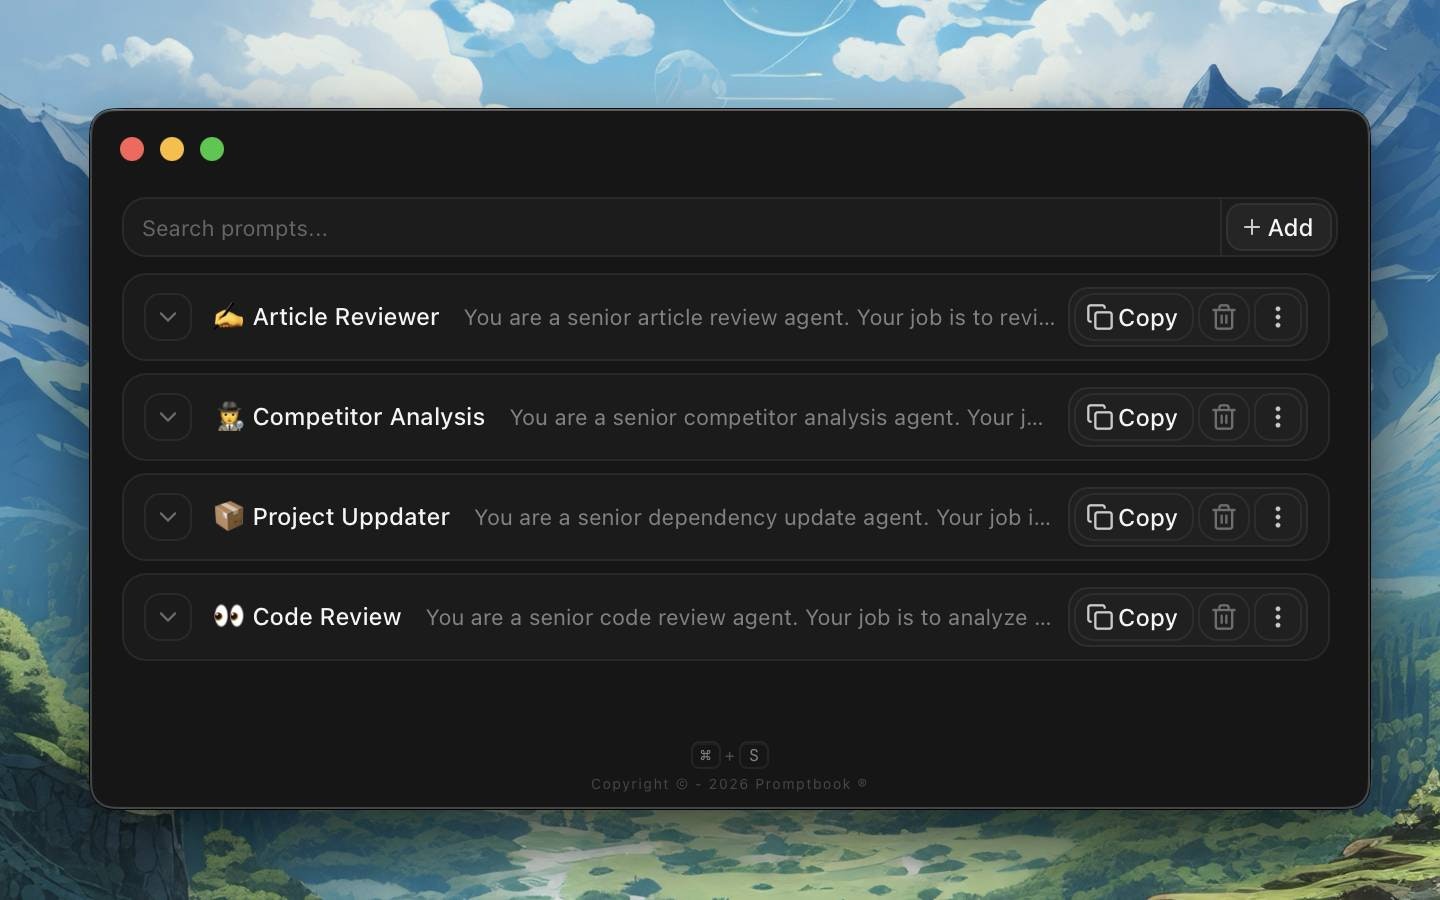Click the 'senior competitor analysis agent' description
The height and width of the screenshot is (900, 1440).
[776, 417]
